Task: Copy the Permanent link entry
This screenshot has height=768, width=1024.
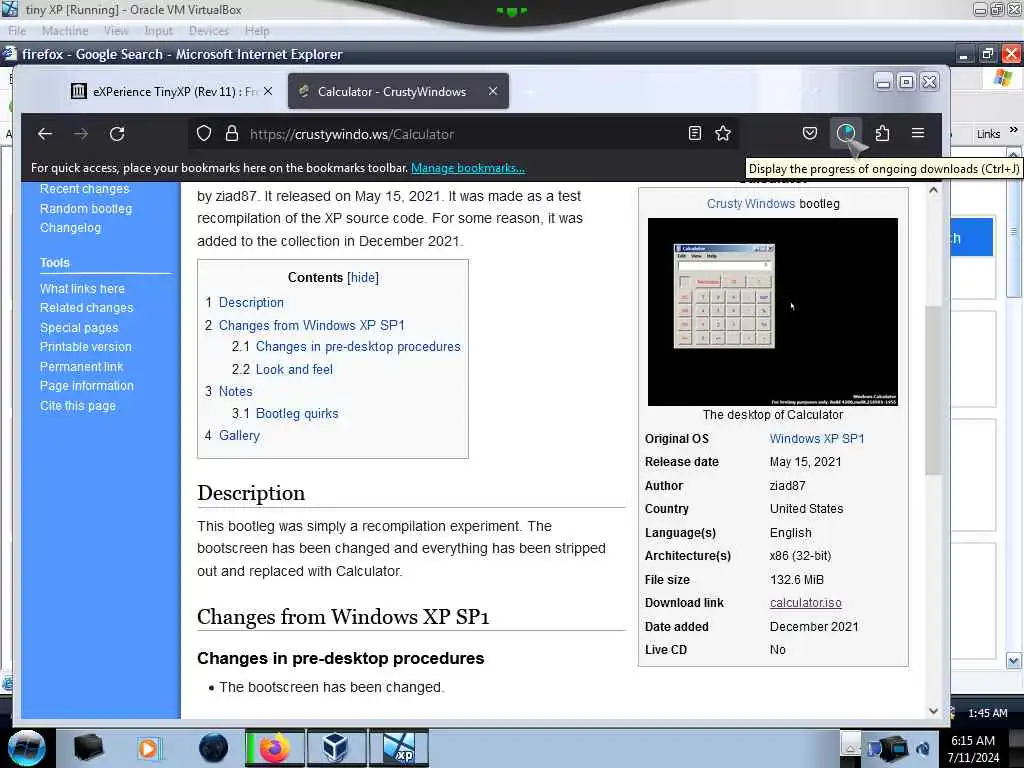Action: (x=82, y=367)
